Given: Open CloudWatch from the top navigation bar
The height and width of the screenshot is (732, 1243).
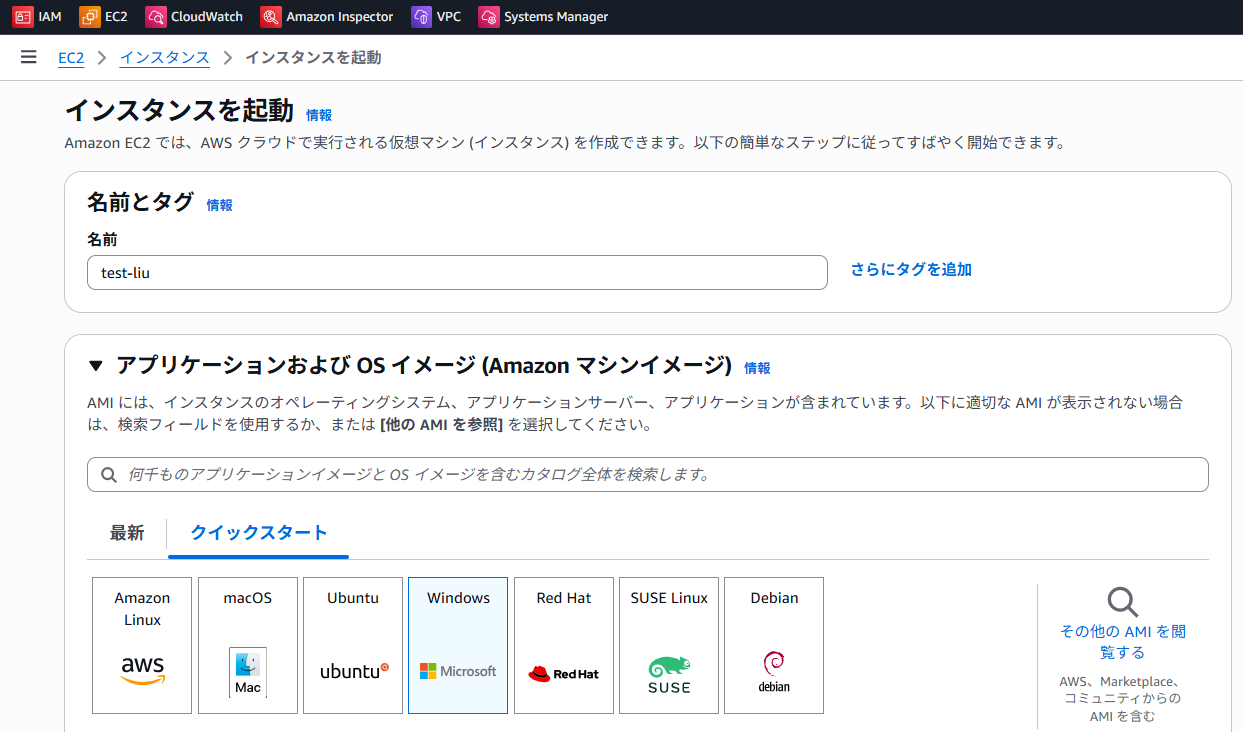Looking at the screenshot, I should point(194,16).
